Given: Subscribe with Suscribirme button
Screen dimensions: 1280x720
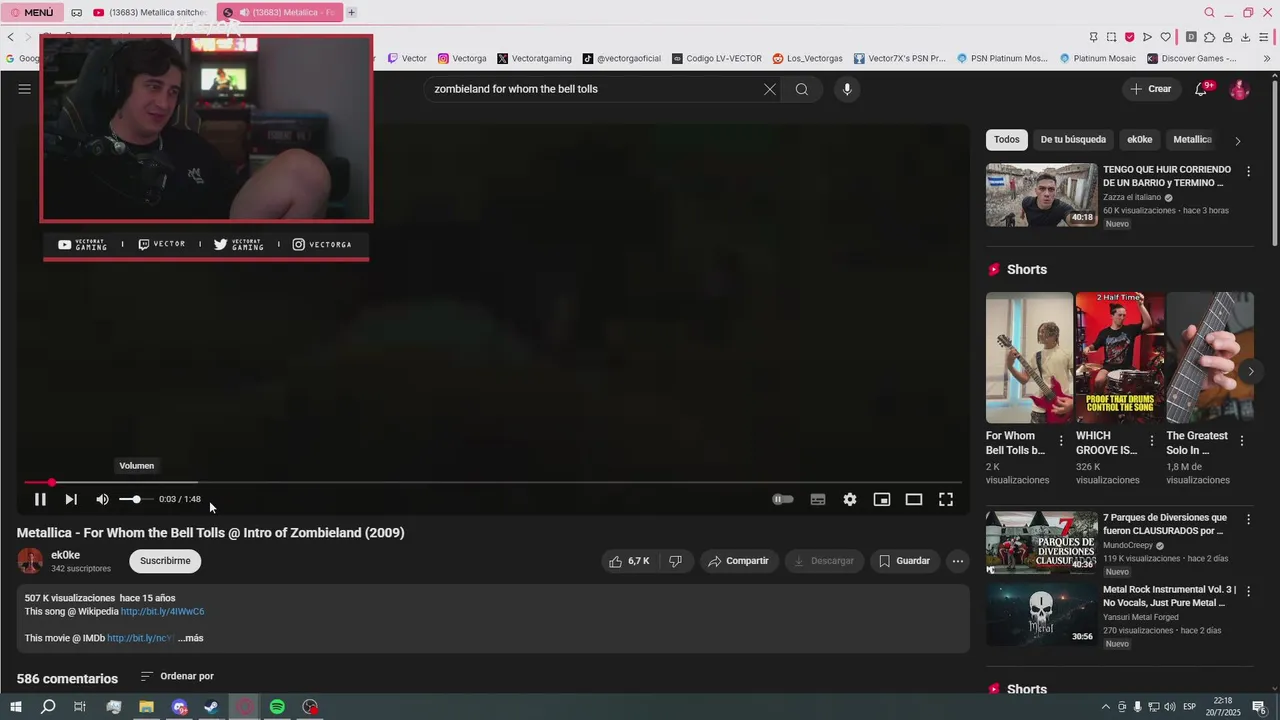Looking at the screenshot, I should pos(165,561).
